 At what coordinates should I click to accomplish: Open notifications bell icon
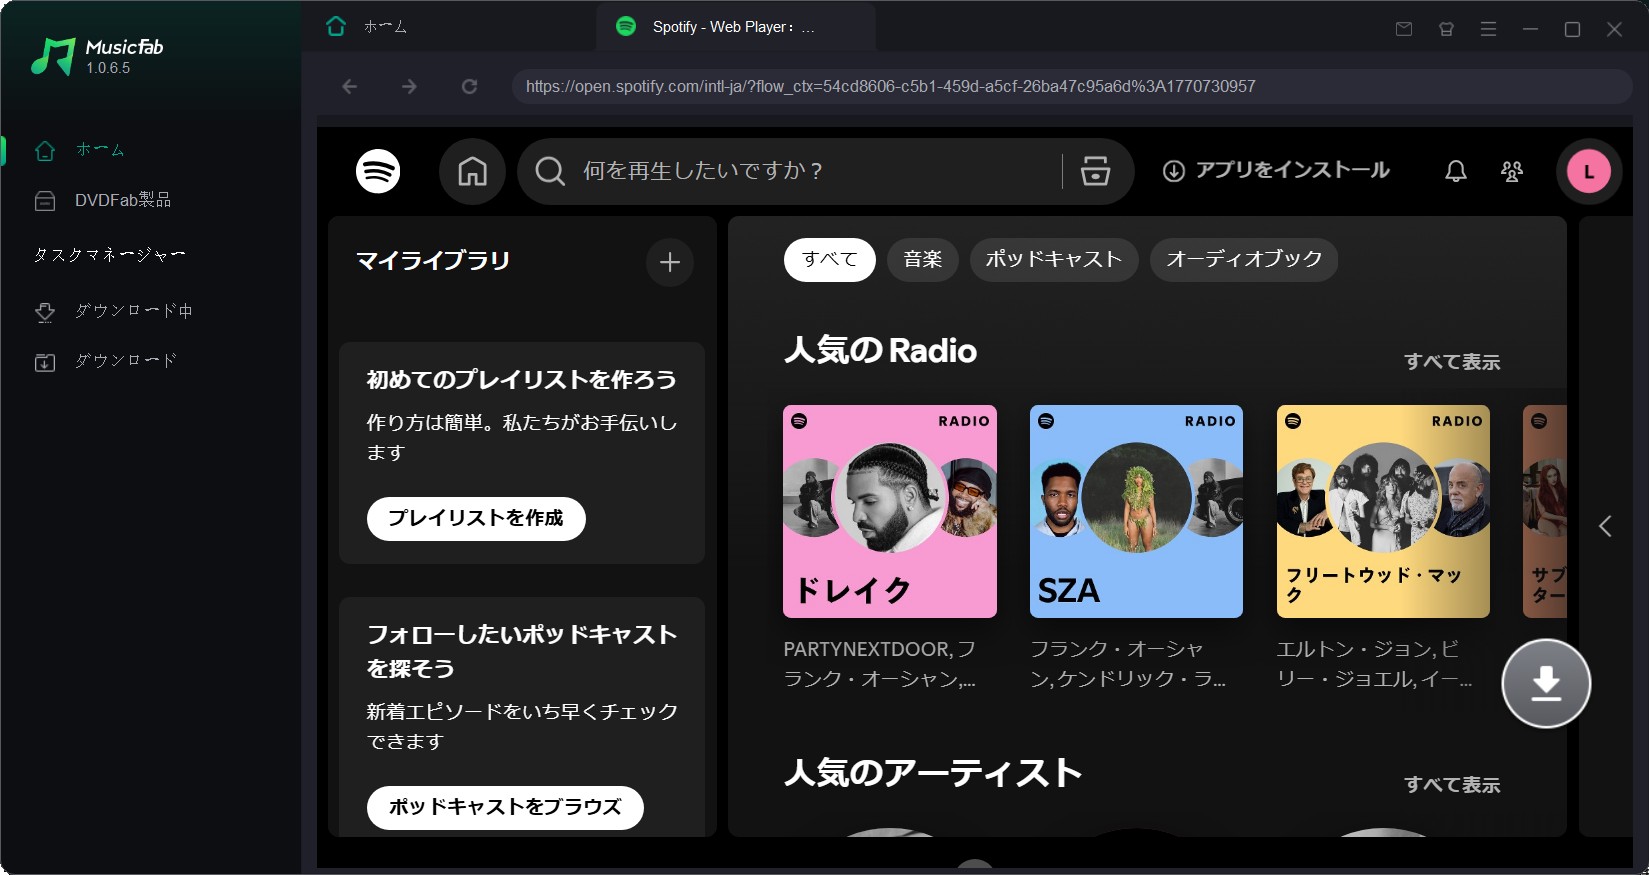1456,171
